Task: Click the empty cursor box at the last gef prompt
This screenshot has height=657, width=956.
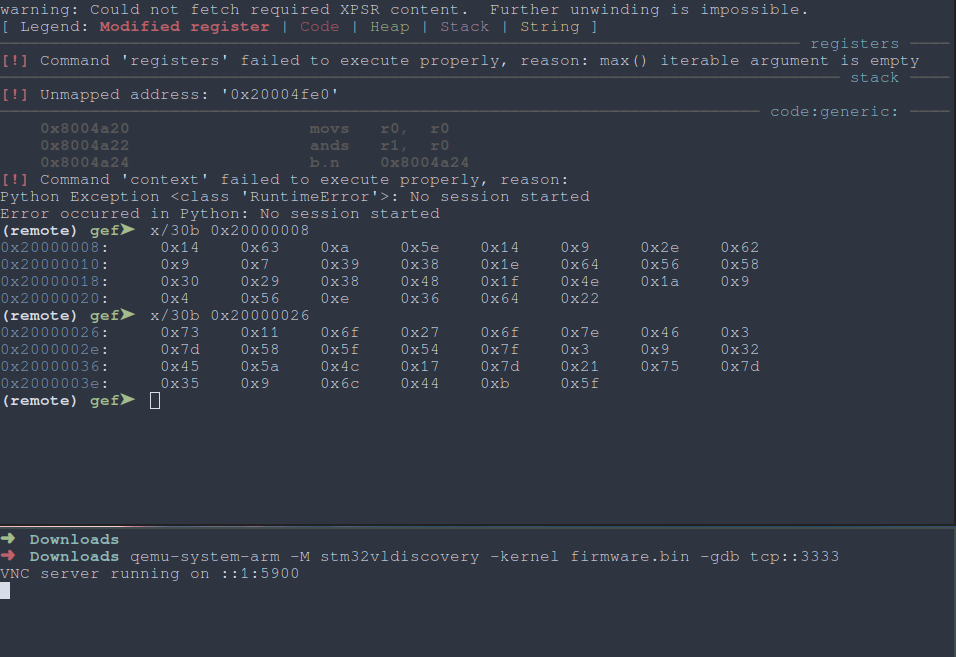Action: [154, 401]
